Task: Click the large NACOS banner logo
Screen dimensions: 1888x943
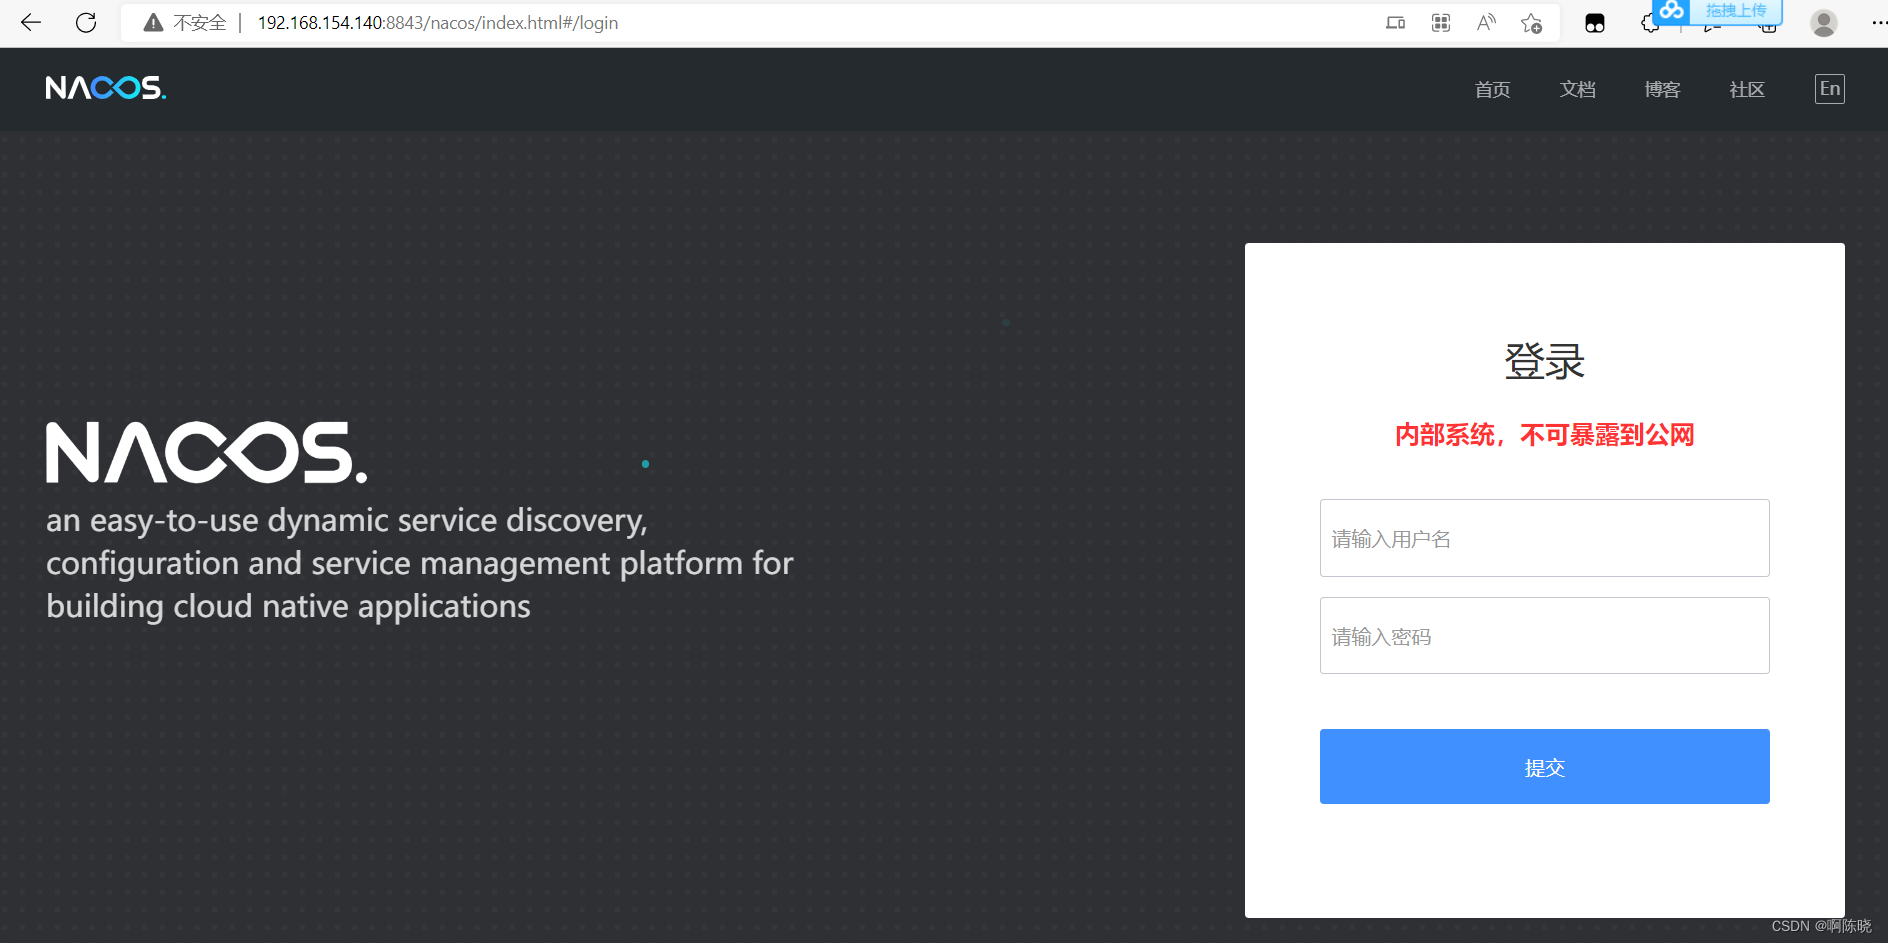Action: [206, 452]
